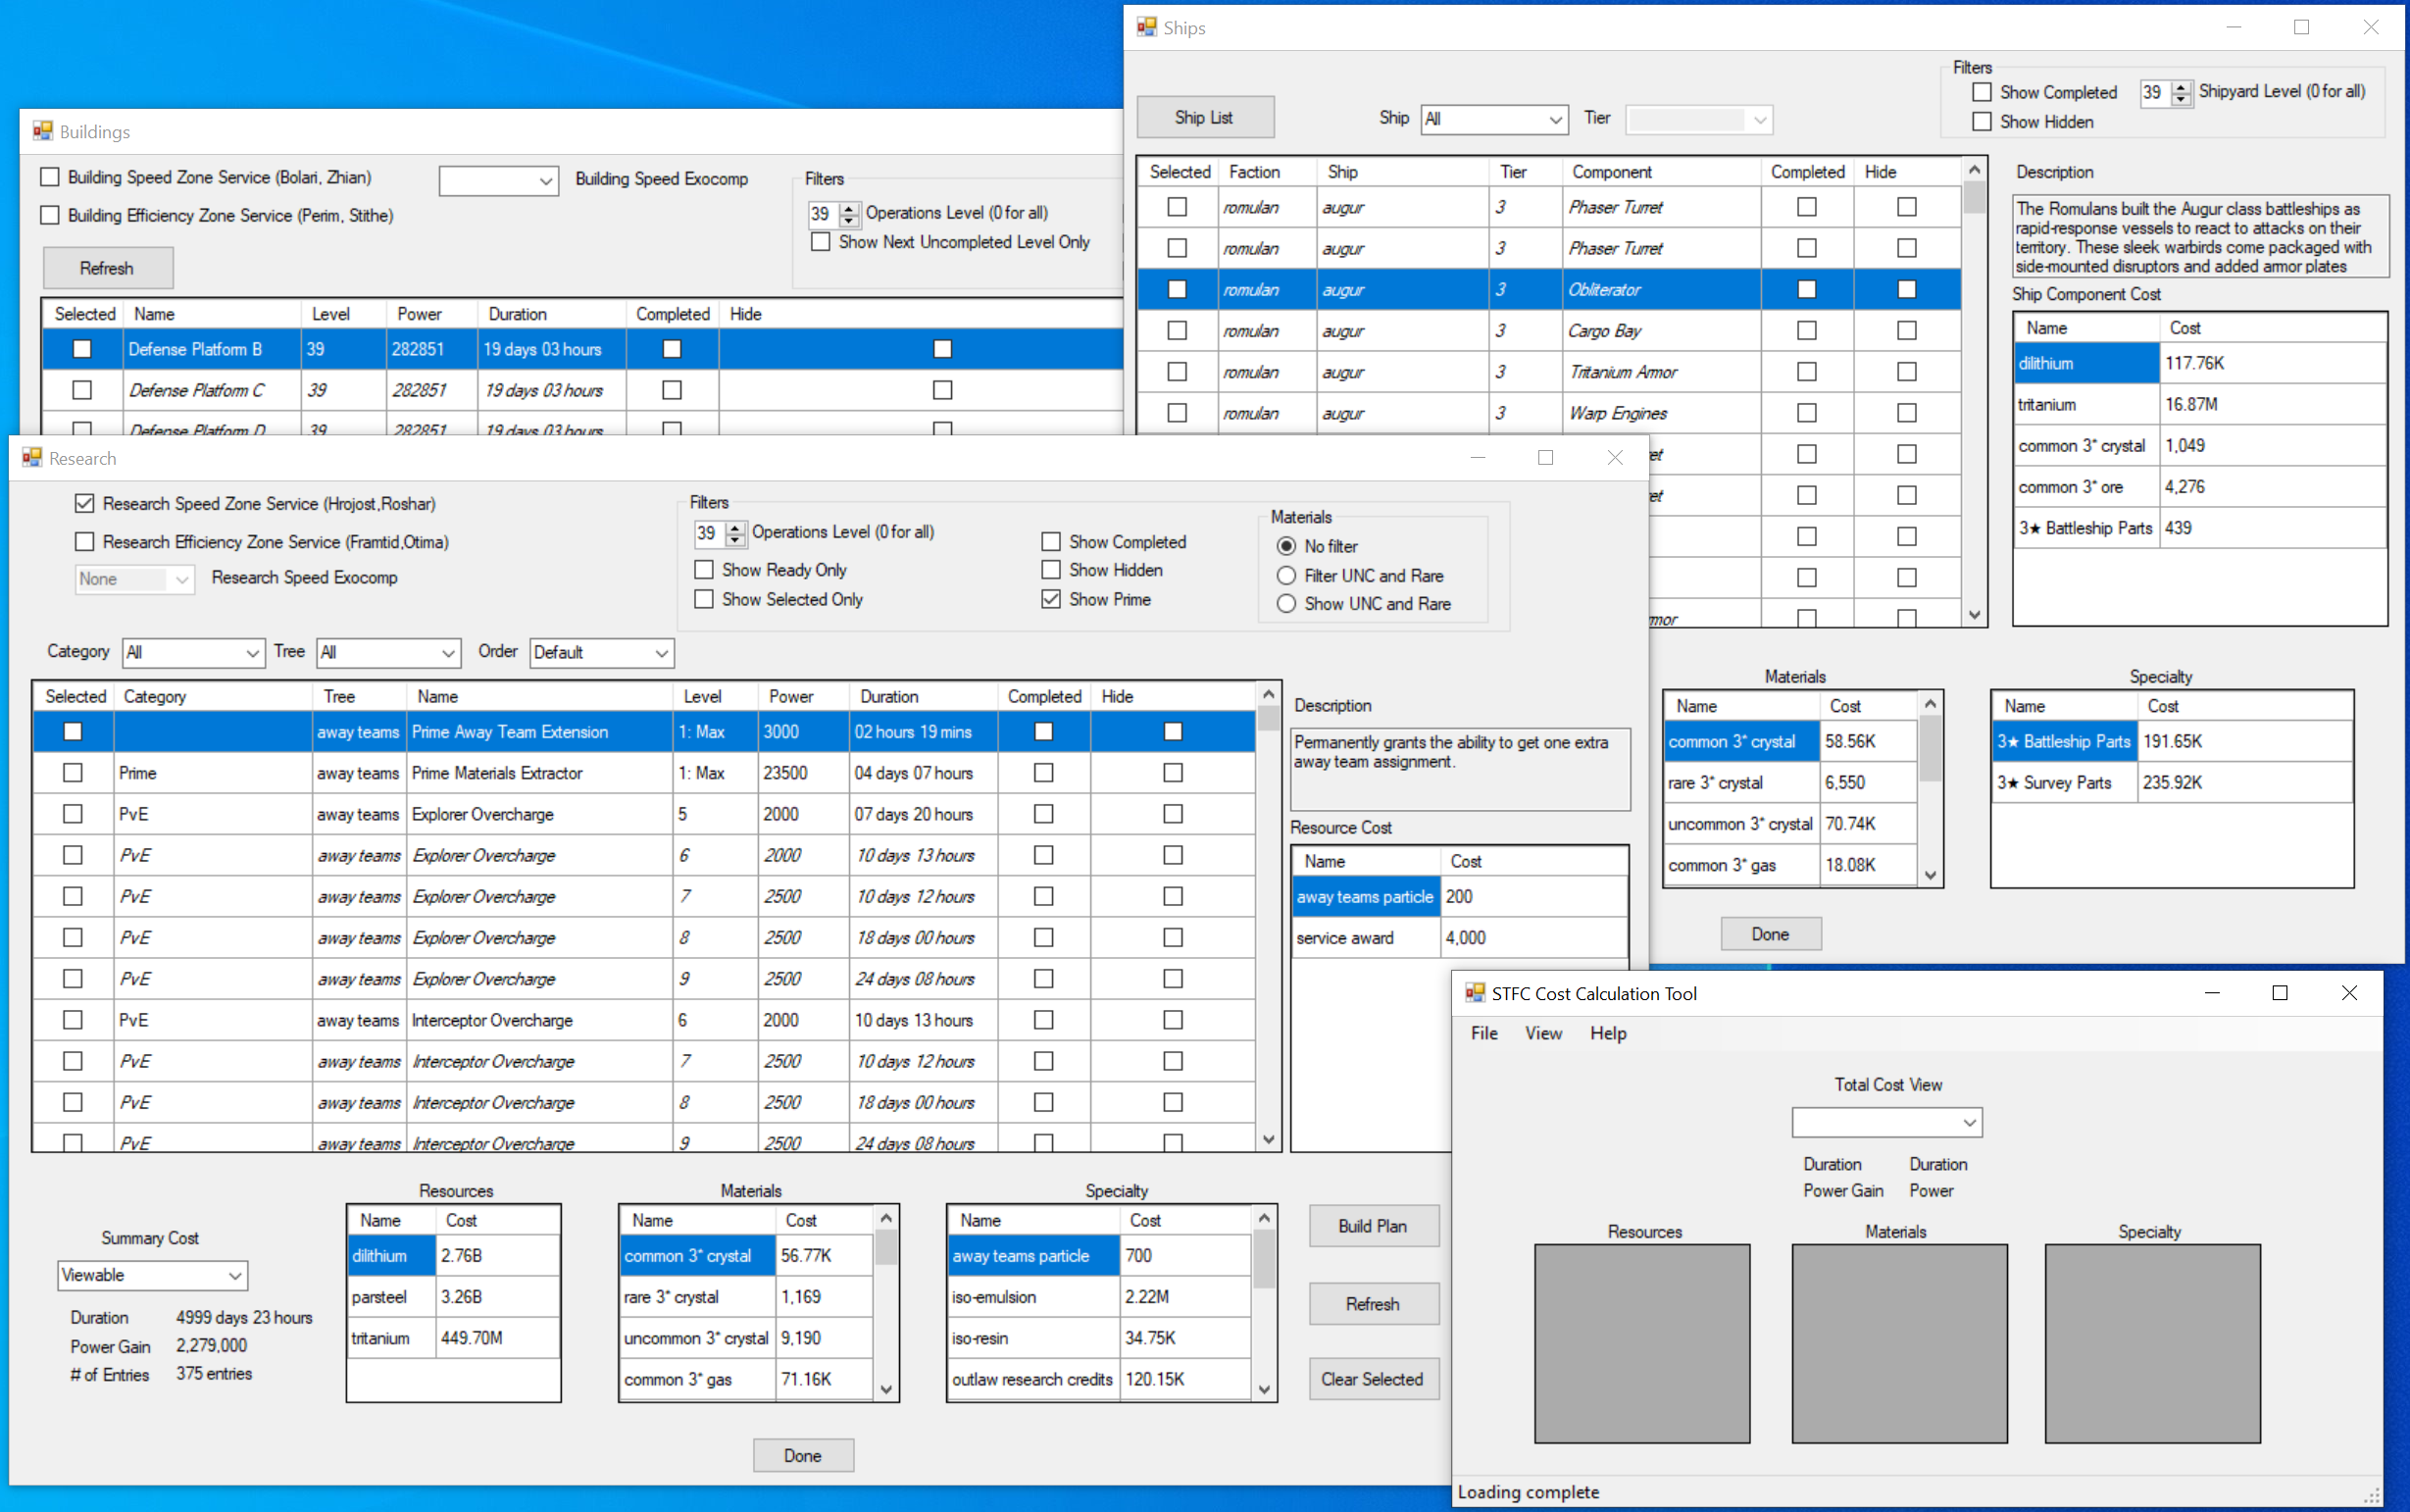
Task: Click the Buildings window title bar icon
Action: [x=41, y=131]
